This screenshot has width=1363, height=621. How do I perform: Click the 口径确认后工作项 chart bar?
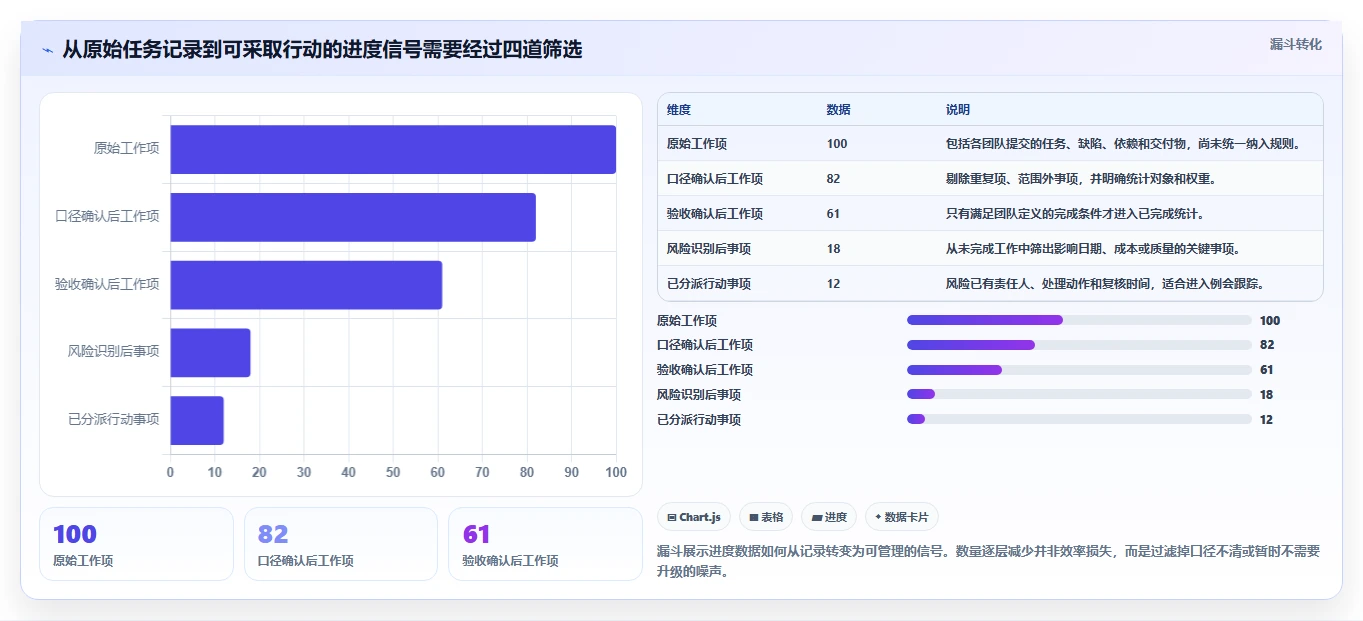pos(353,217)
